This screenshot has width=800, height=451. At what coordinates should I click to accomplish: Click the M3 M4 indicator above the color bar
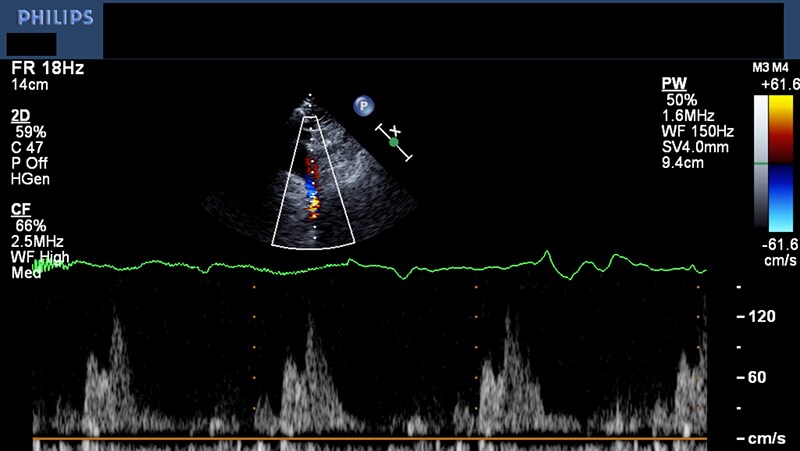[770, 67]
